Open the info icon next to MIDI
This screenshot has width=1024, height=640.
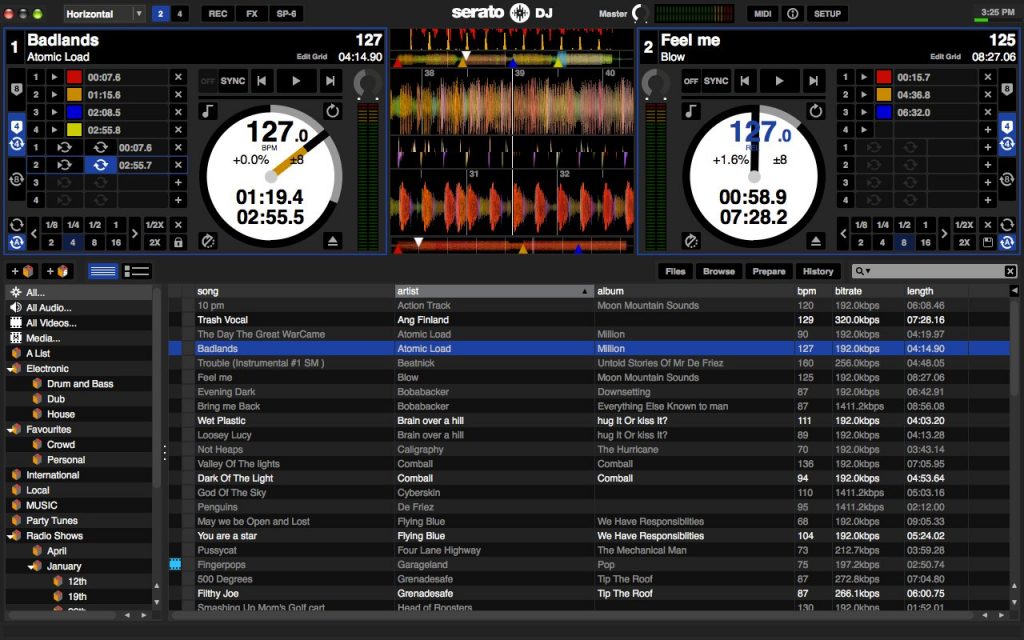pyautogui.click(x=793, y=14)
